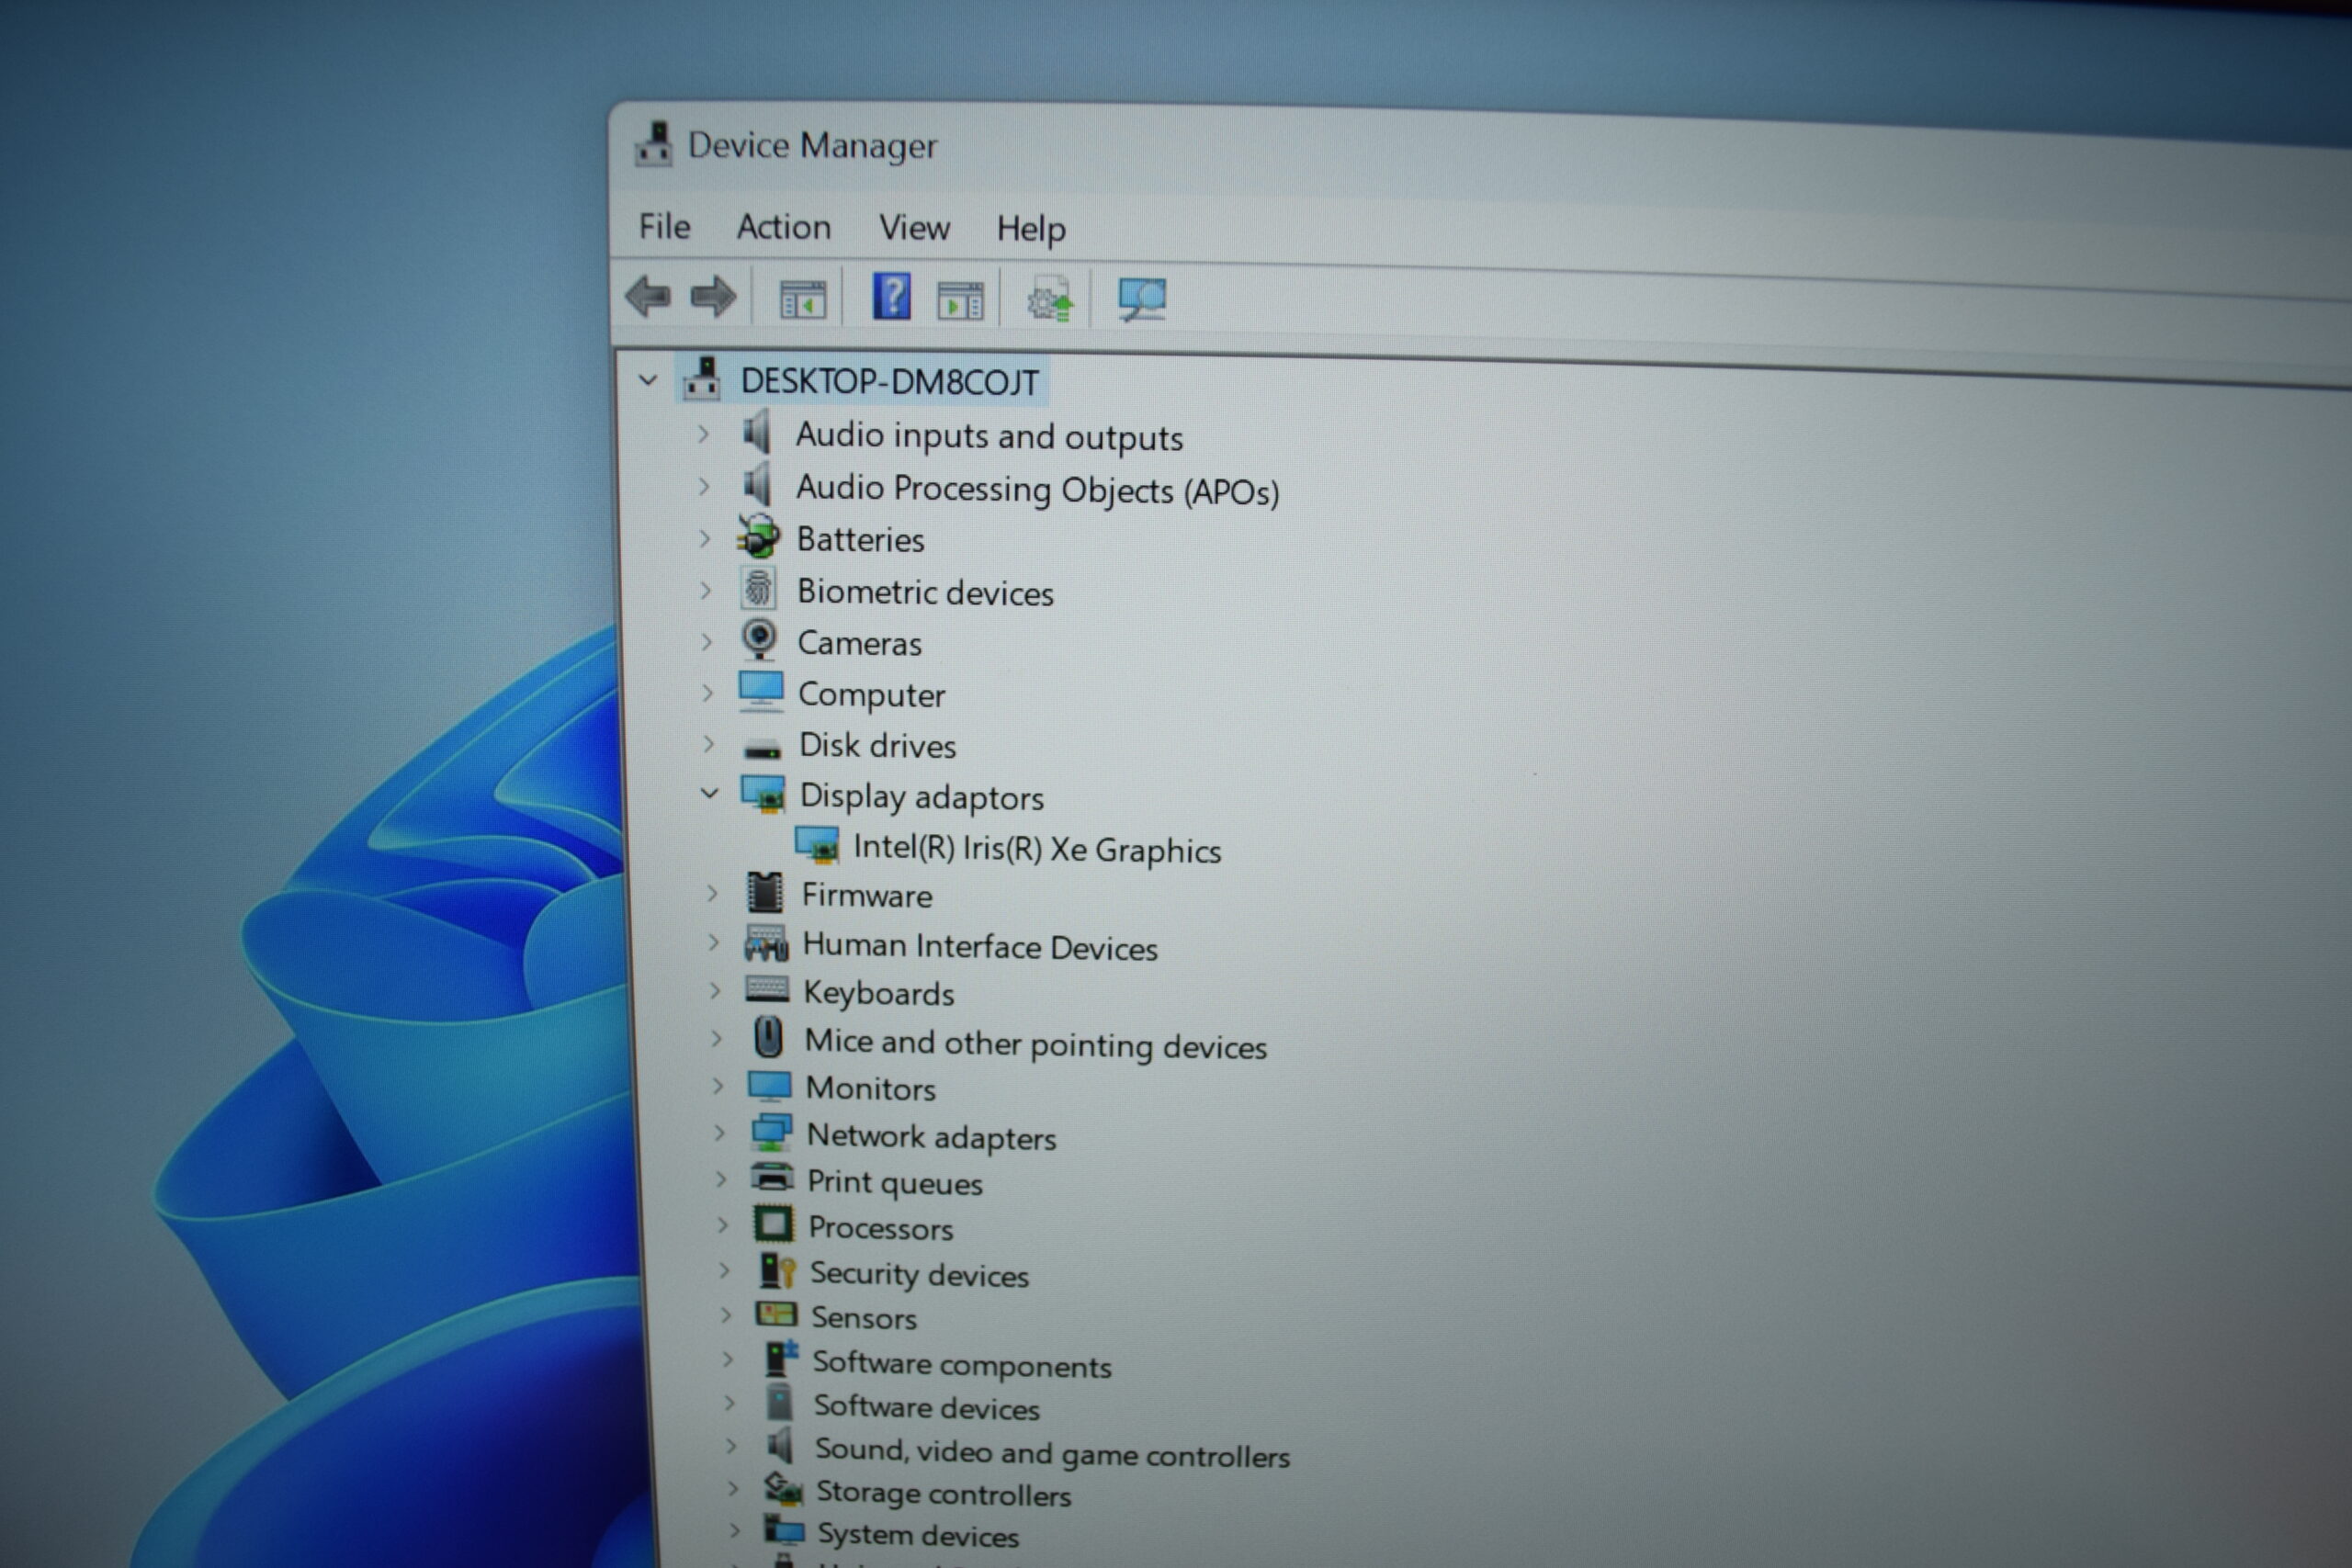Screen dimensions: 2352x1568
Task: Click the Update device driver toolbar icon
Action: (x=1050, y=299)
